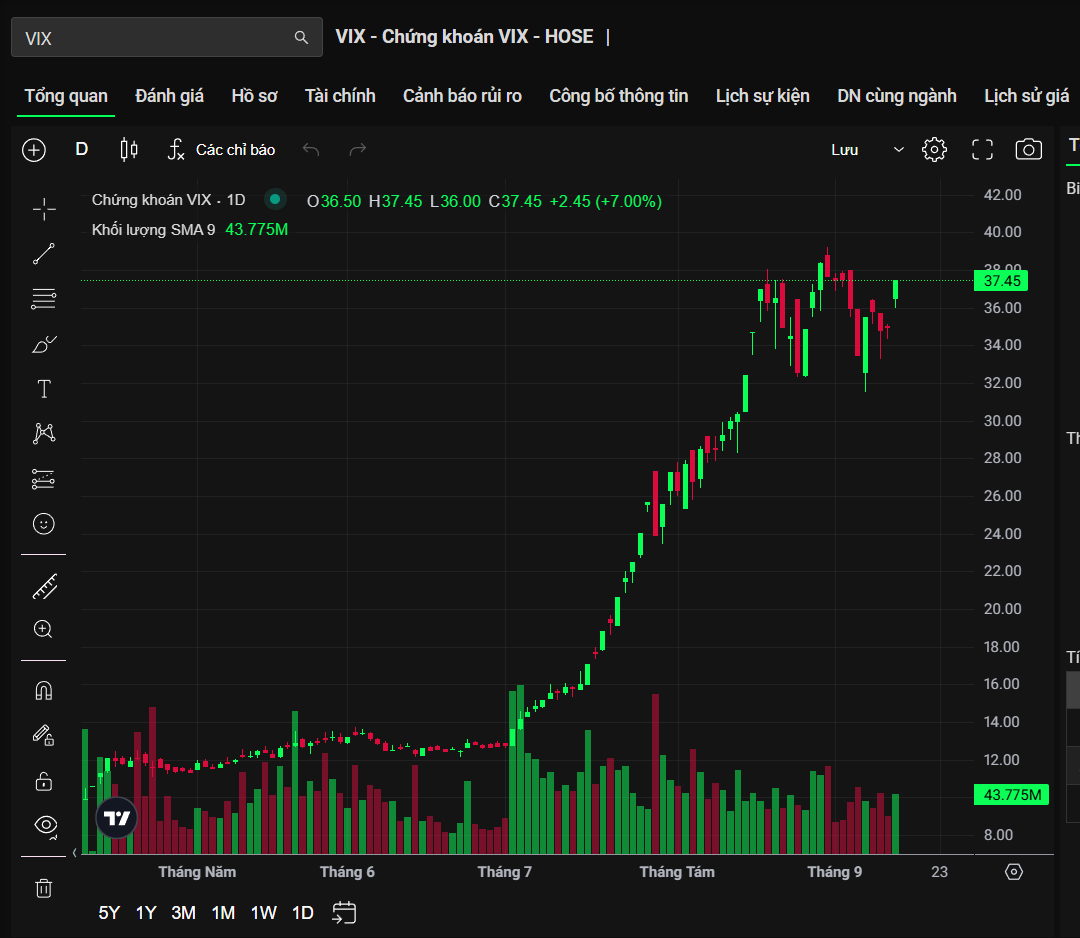Screen dimensions: 1080x938
Task: Select the text annotation tool
Action: click(x=44, y=389)
